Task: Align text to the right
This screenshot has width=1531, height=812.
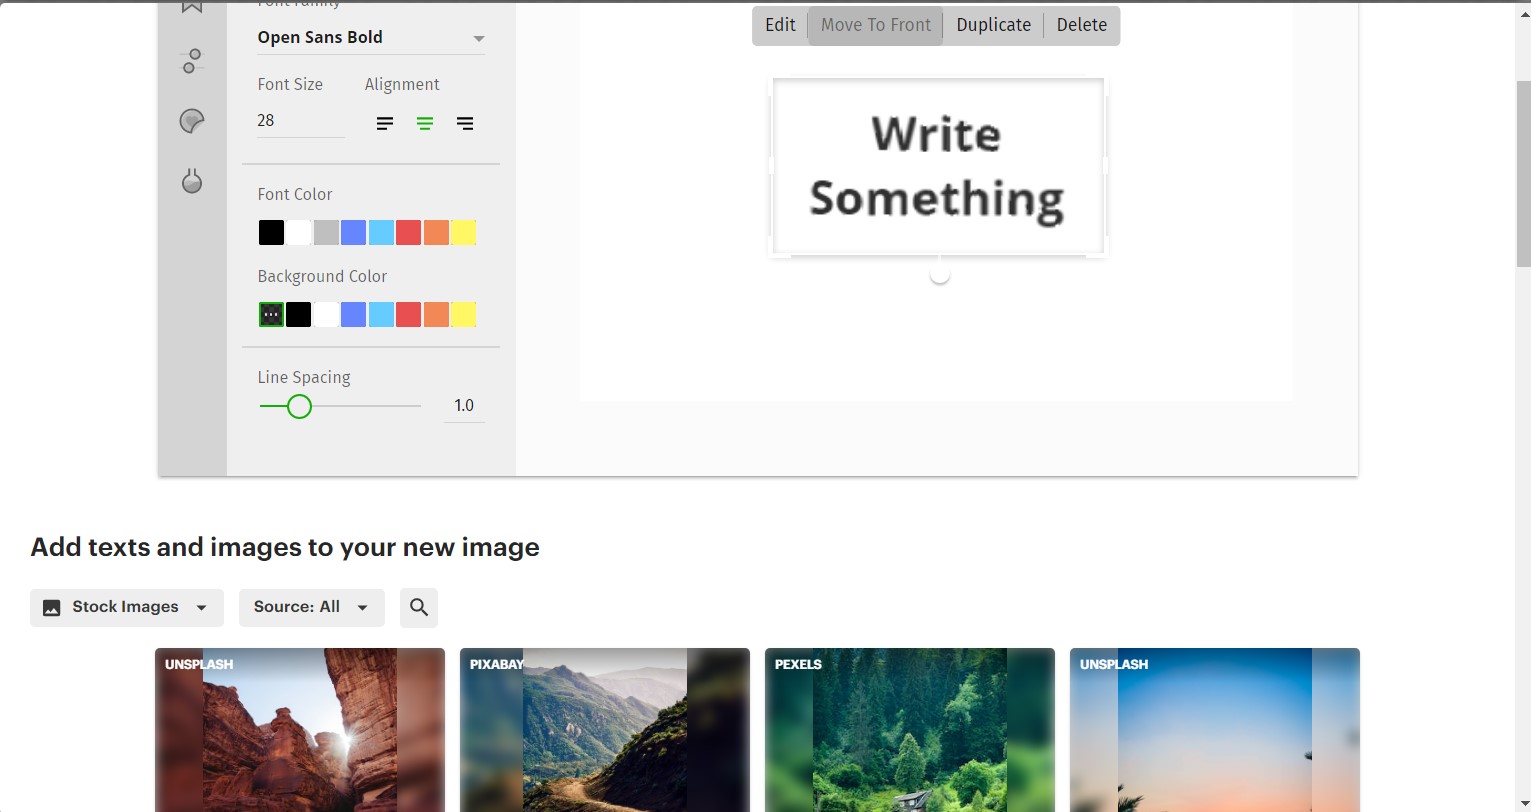Action: pos(465,124)
